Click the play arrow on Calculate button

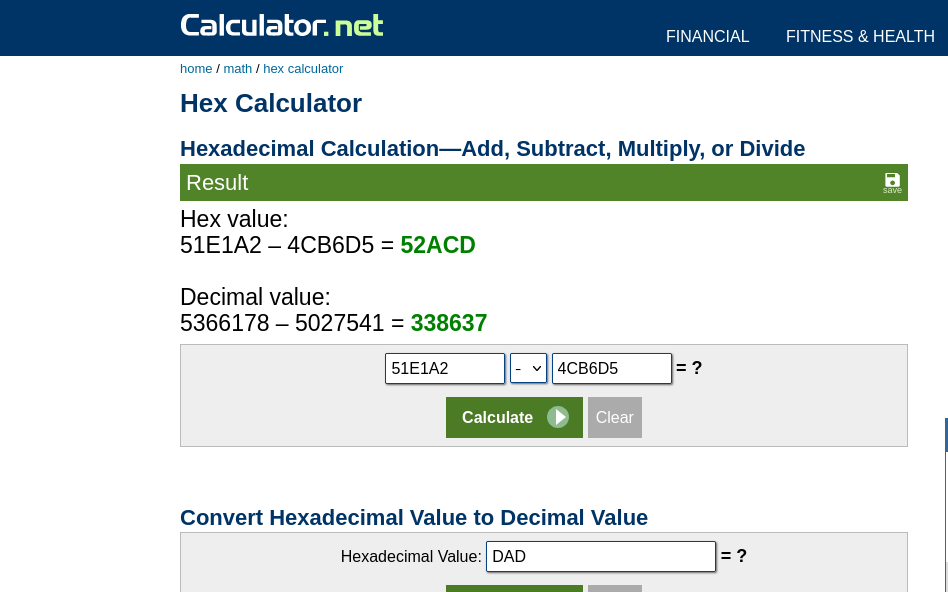click(x=558, y=417)
